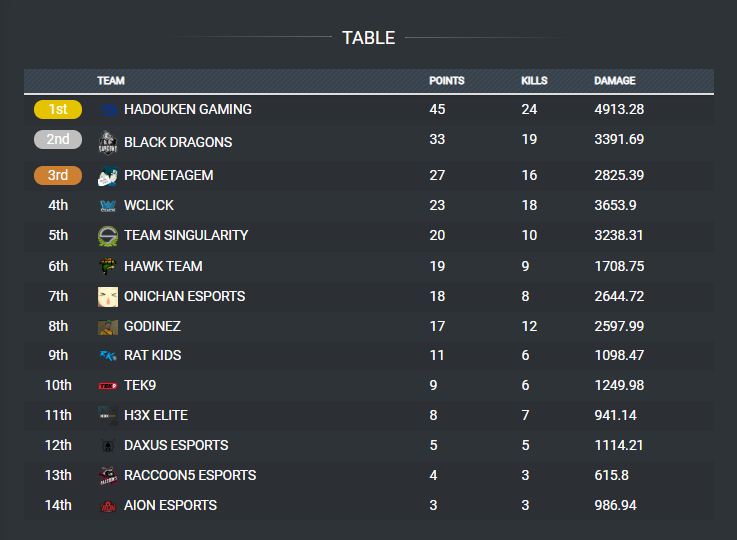Click Godinez's 12 kills value

coord(529,327)
